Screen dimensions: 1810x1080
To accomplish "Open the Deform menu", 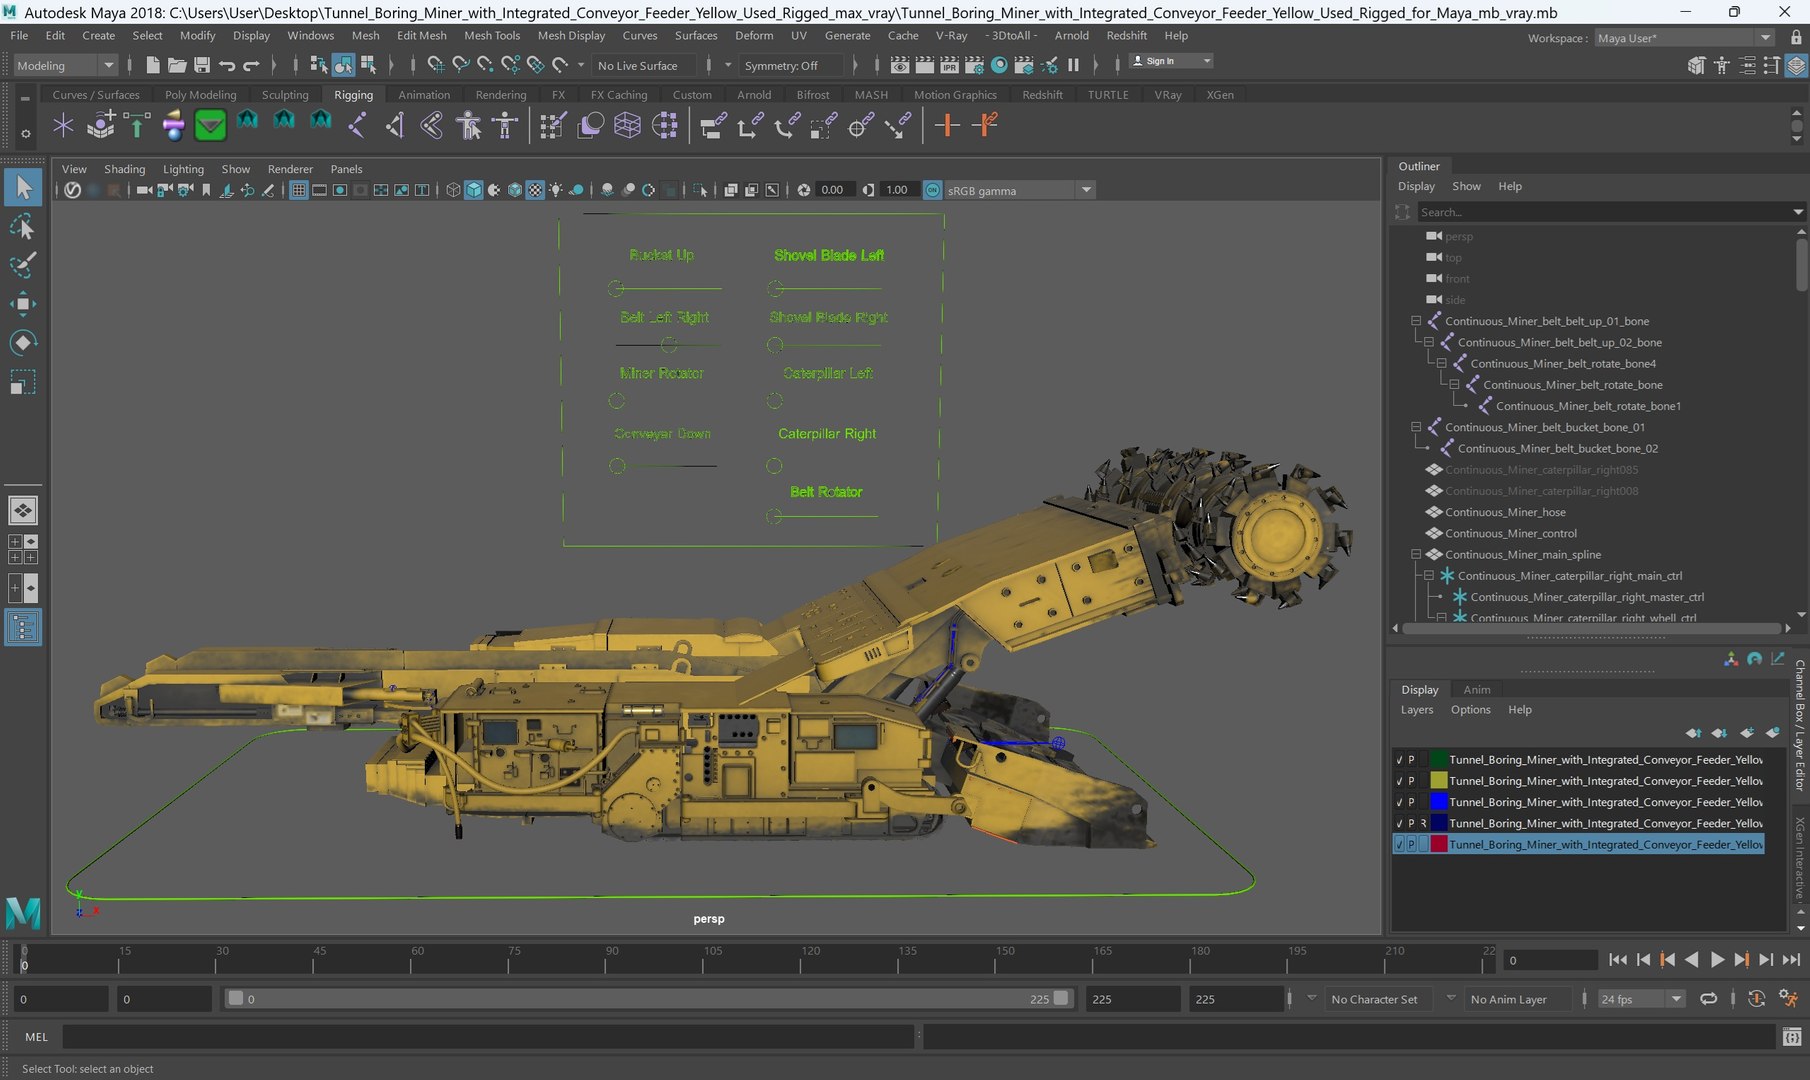I will click(754, 35).
